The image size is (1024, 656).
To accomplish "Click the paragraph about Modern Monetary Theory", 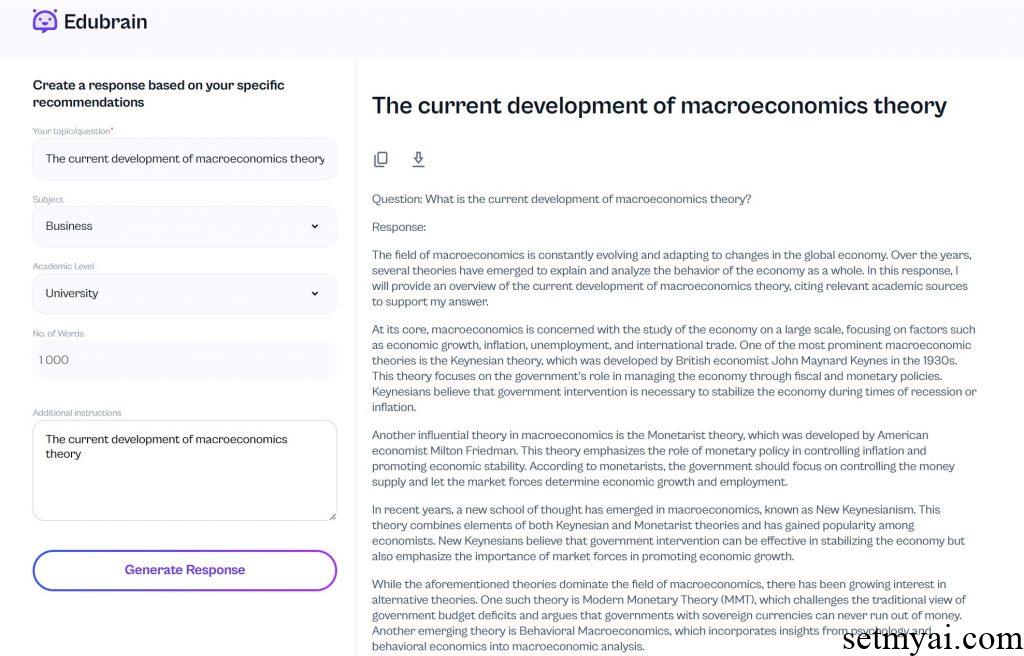I will point(669,615).
